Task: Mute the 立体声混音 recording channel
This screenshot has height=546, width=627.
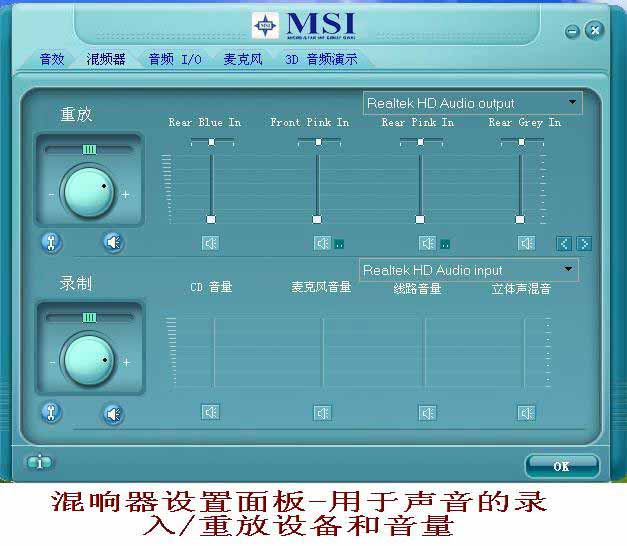Action: tap(526, 413)
